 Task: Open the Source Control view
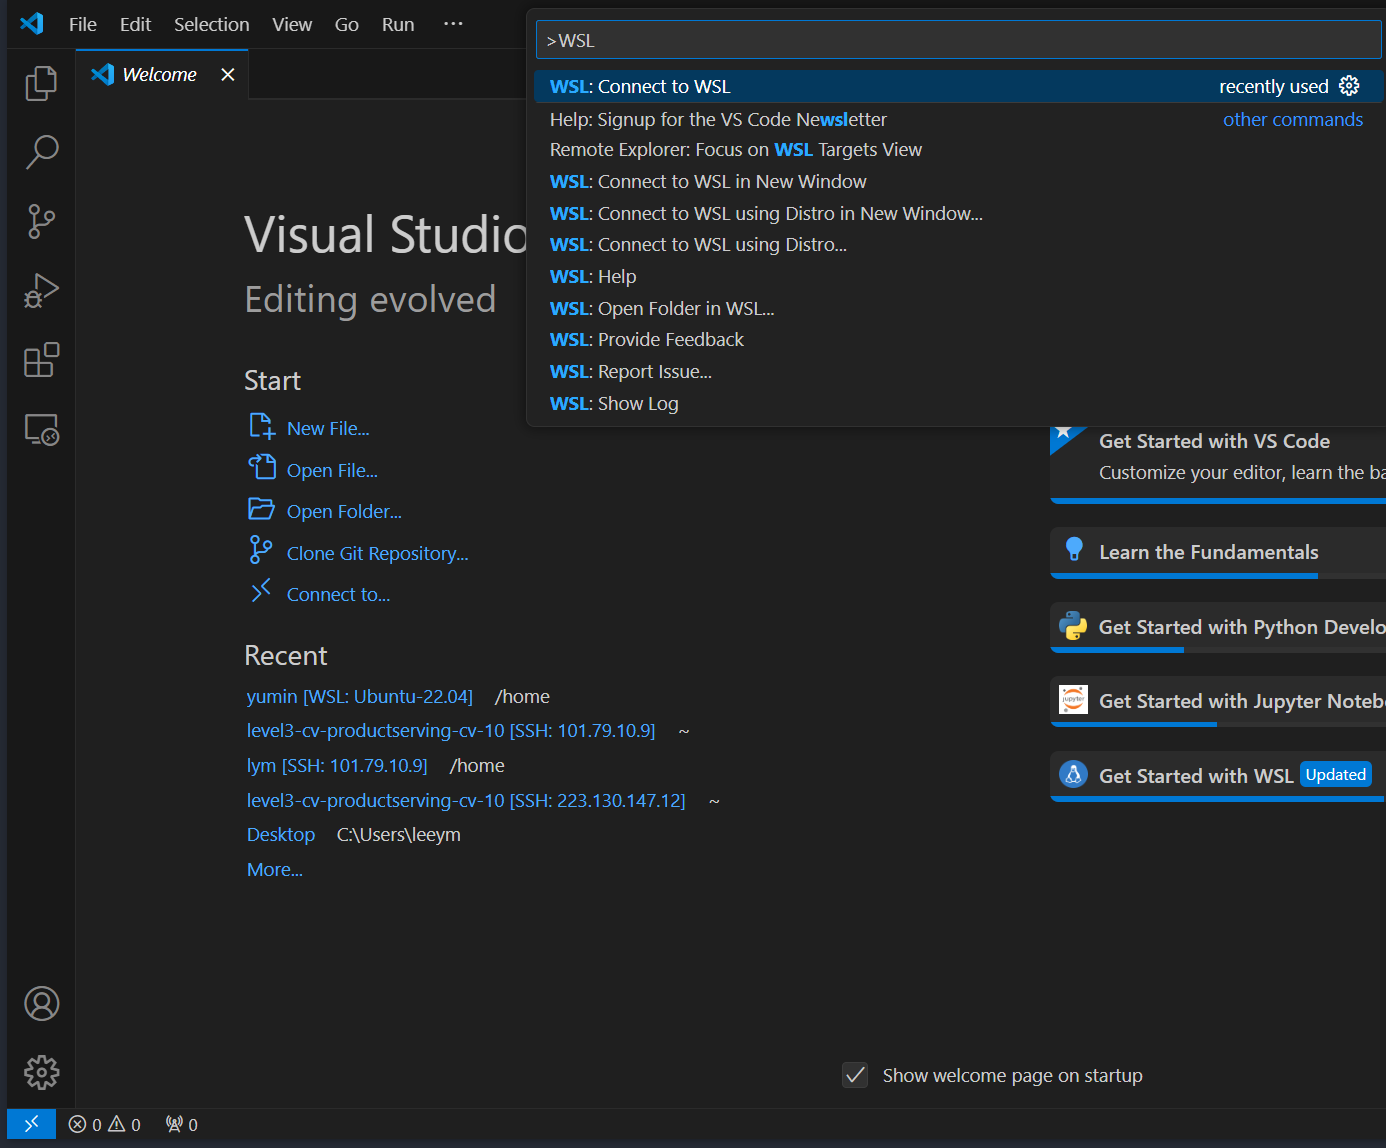tap(41, 221)
